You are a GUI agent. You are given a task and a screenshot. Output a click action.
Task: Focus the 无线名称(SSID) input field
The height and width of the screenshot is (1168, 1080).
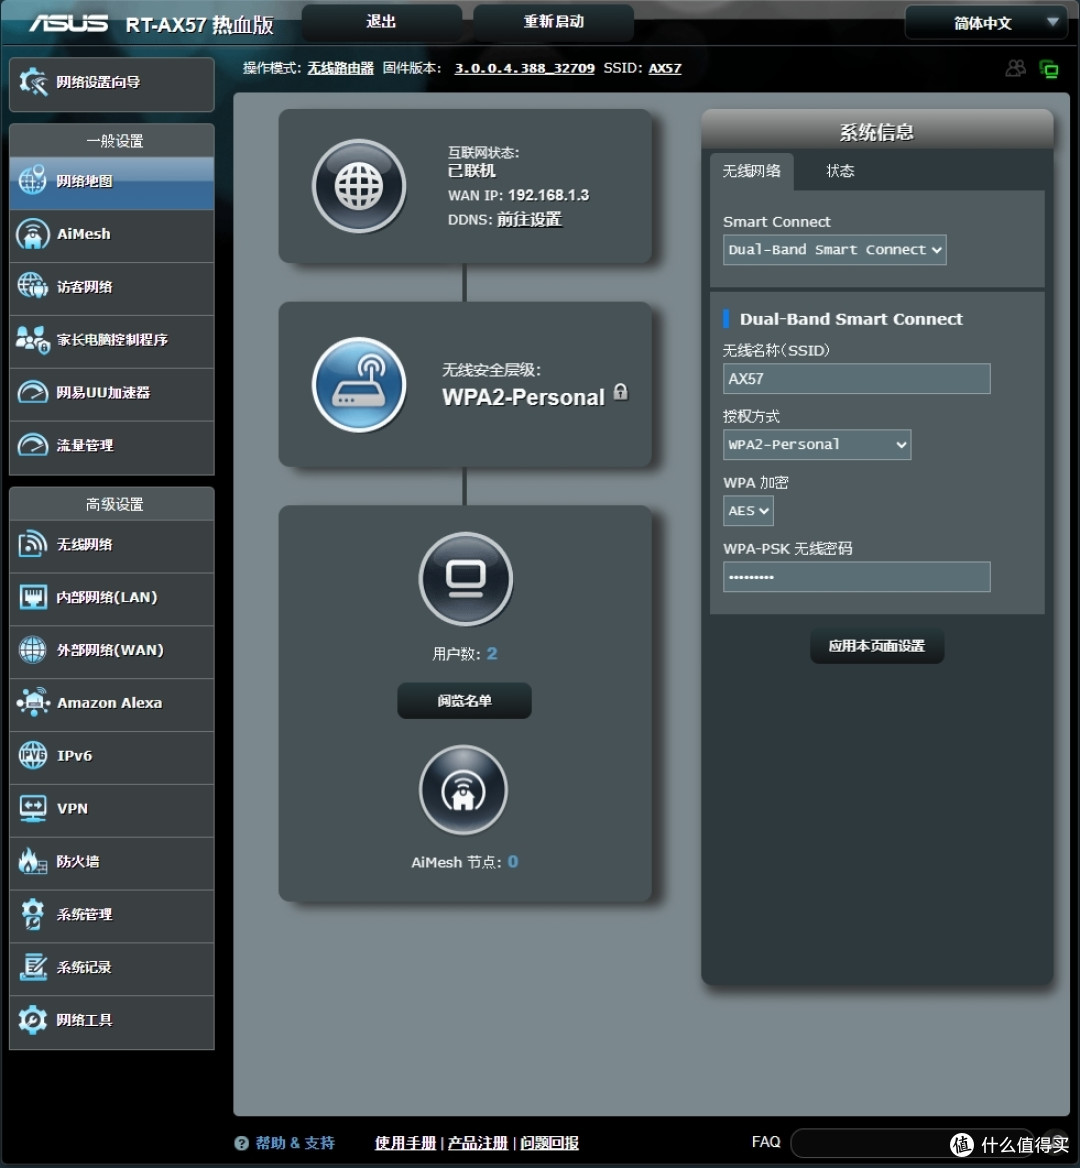click(857, 378)
